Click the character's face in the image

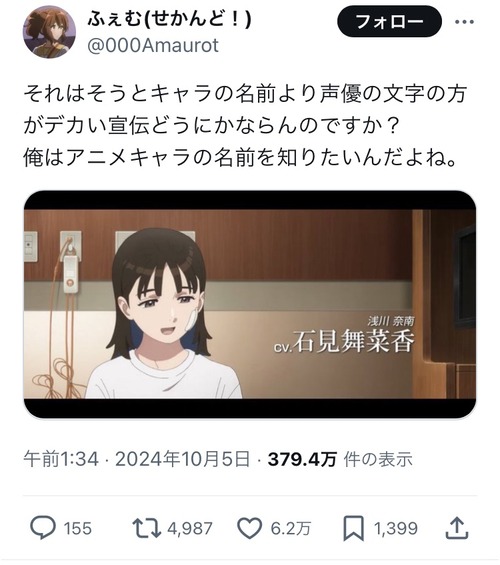[162, 306]
